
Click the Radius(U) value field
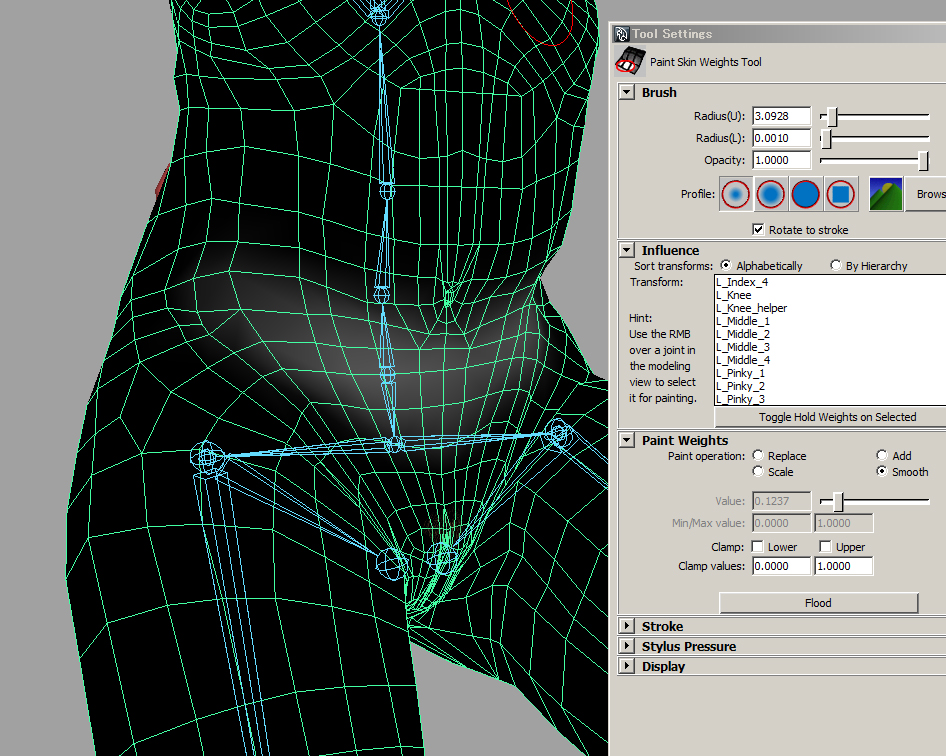point(781,116)
